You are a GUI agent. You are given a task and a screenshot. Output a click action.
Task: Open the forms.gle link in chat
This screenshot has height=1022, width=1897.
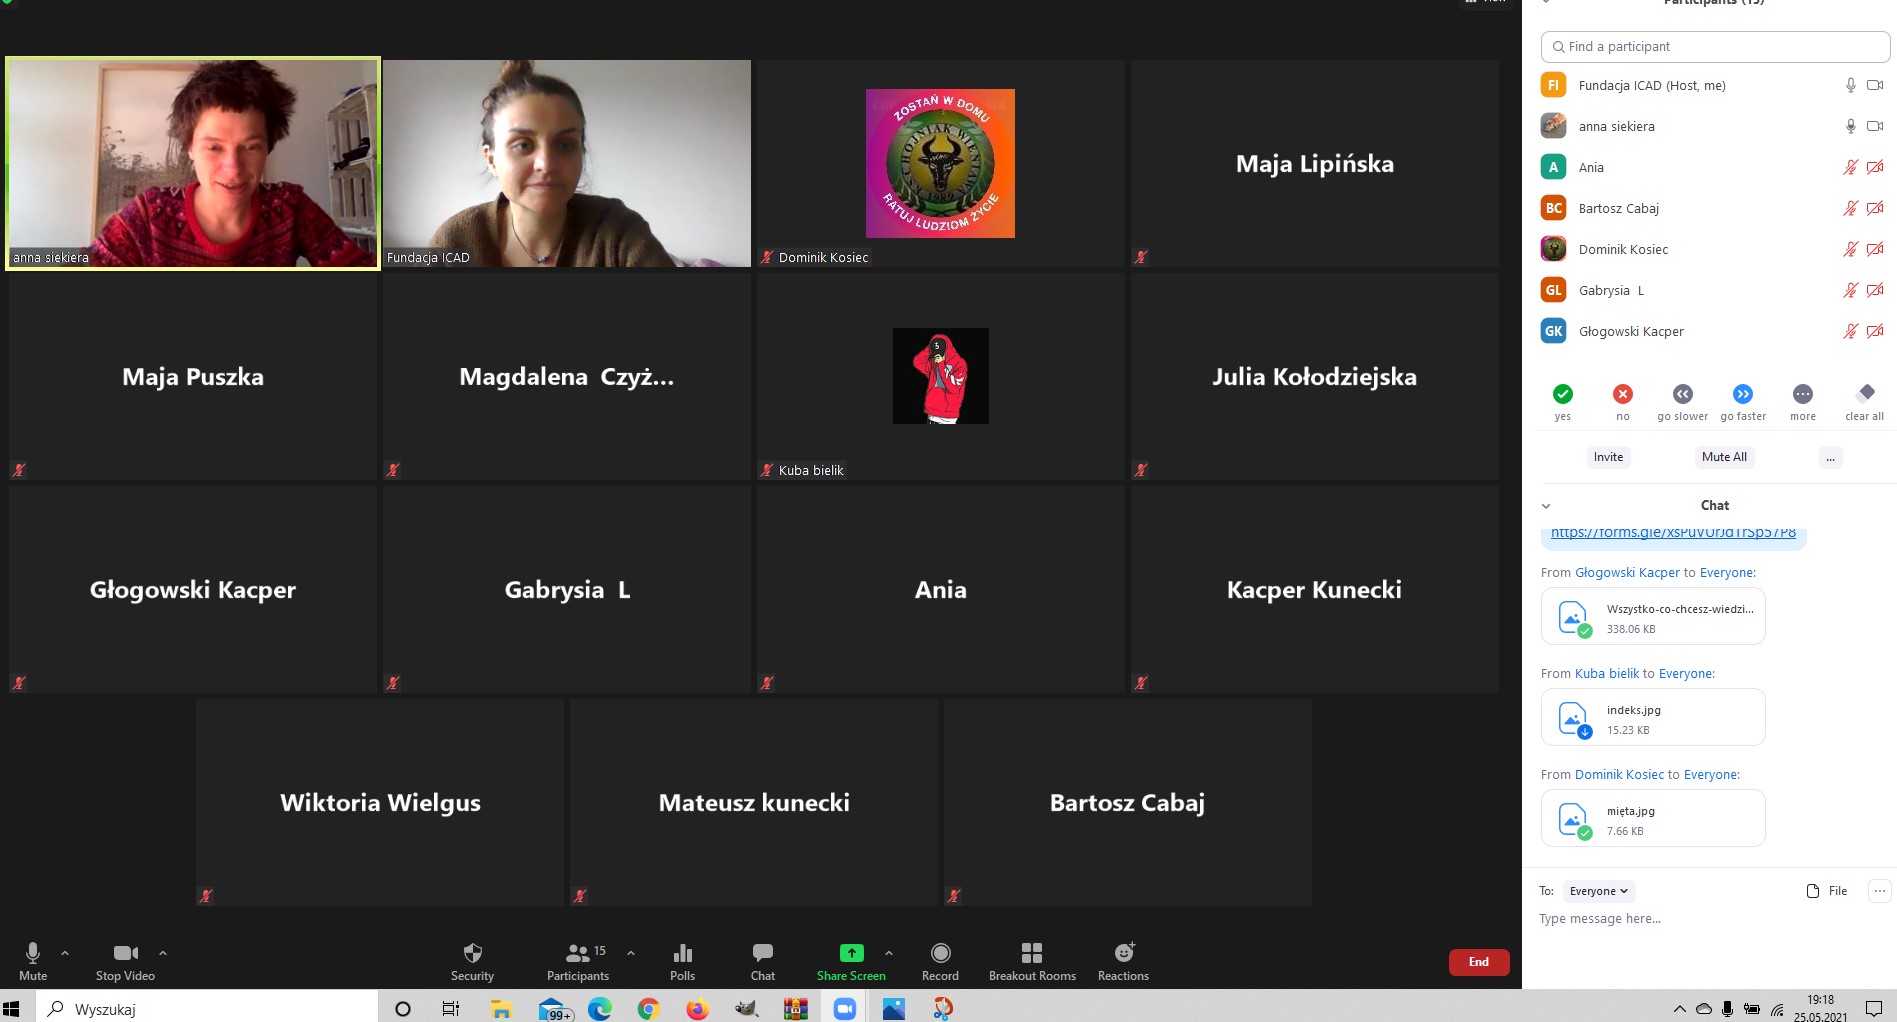[1673, 533]
